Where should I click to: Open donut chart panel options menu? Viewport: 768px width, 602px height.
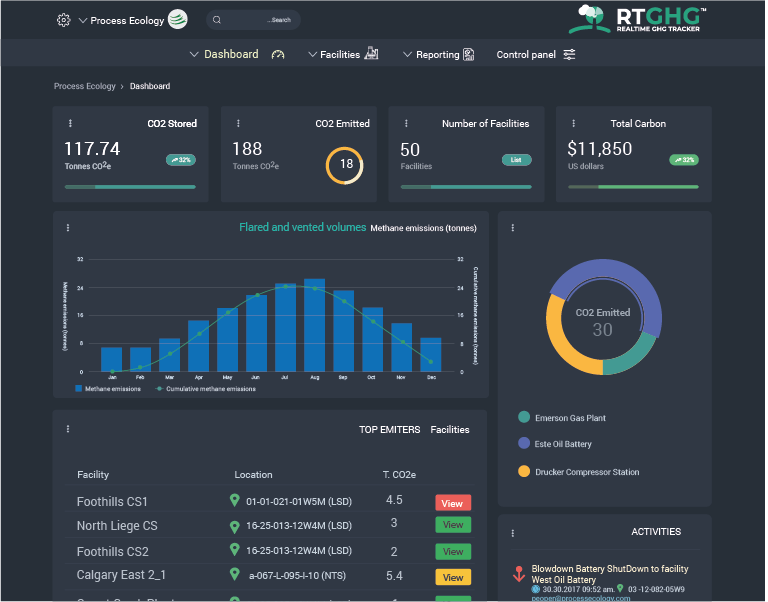[513, 228]
